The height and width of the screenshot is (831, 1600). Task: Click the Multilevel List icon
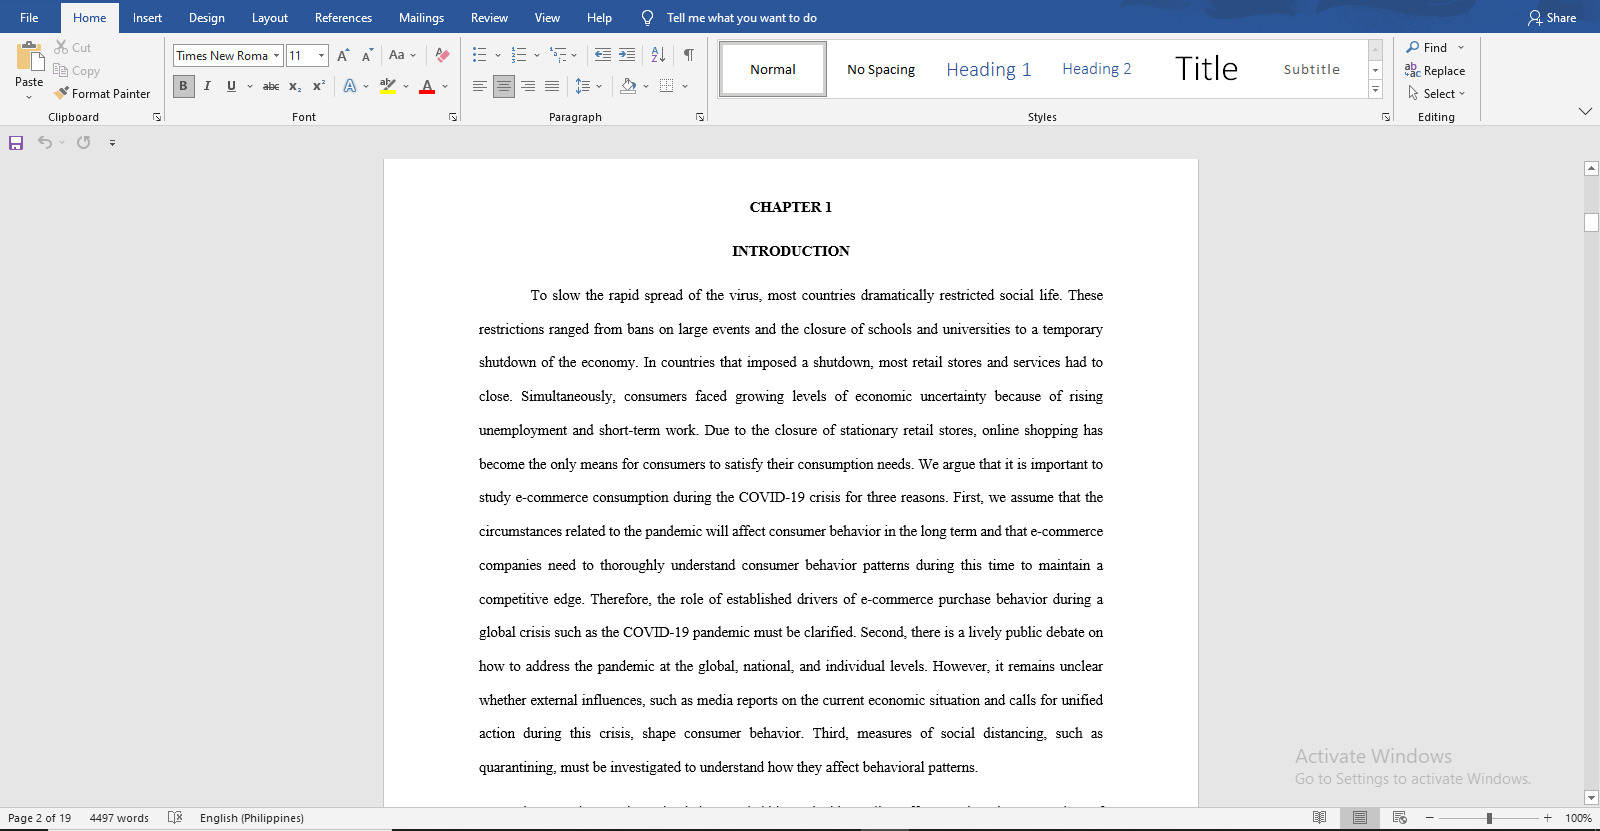click(558, 55)
